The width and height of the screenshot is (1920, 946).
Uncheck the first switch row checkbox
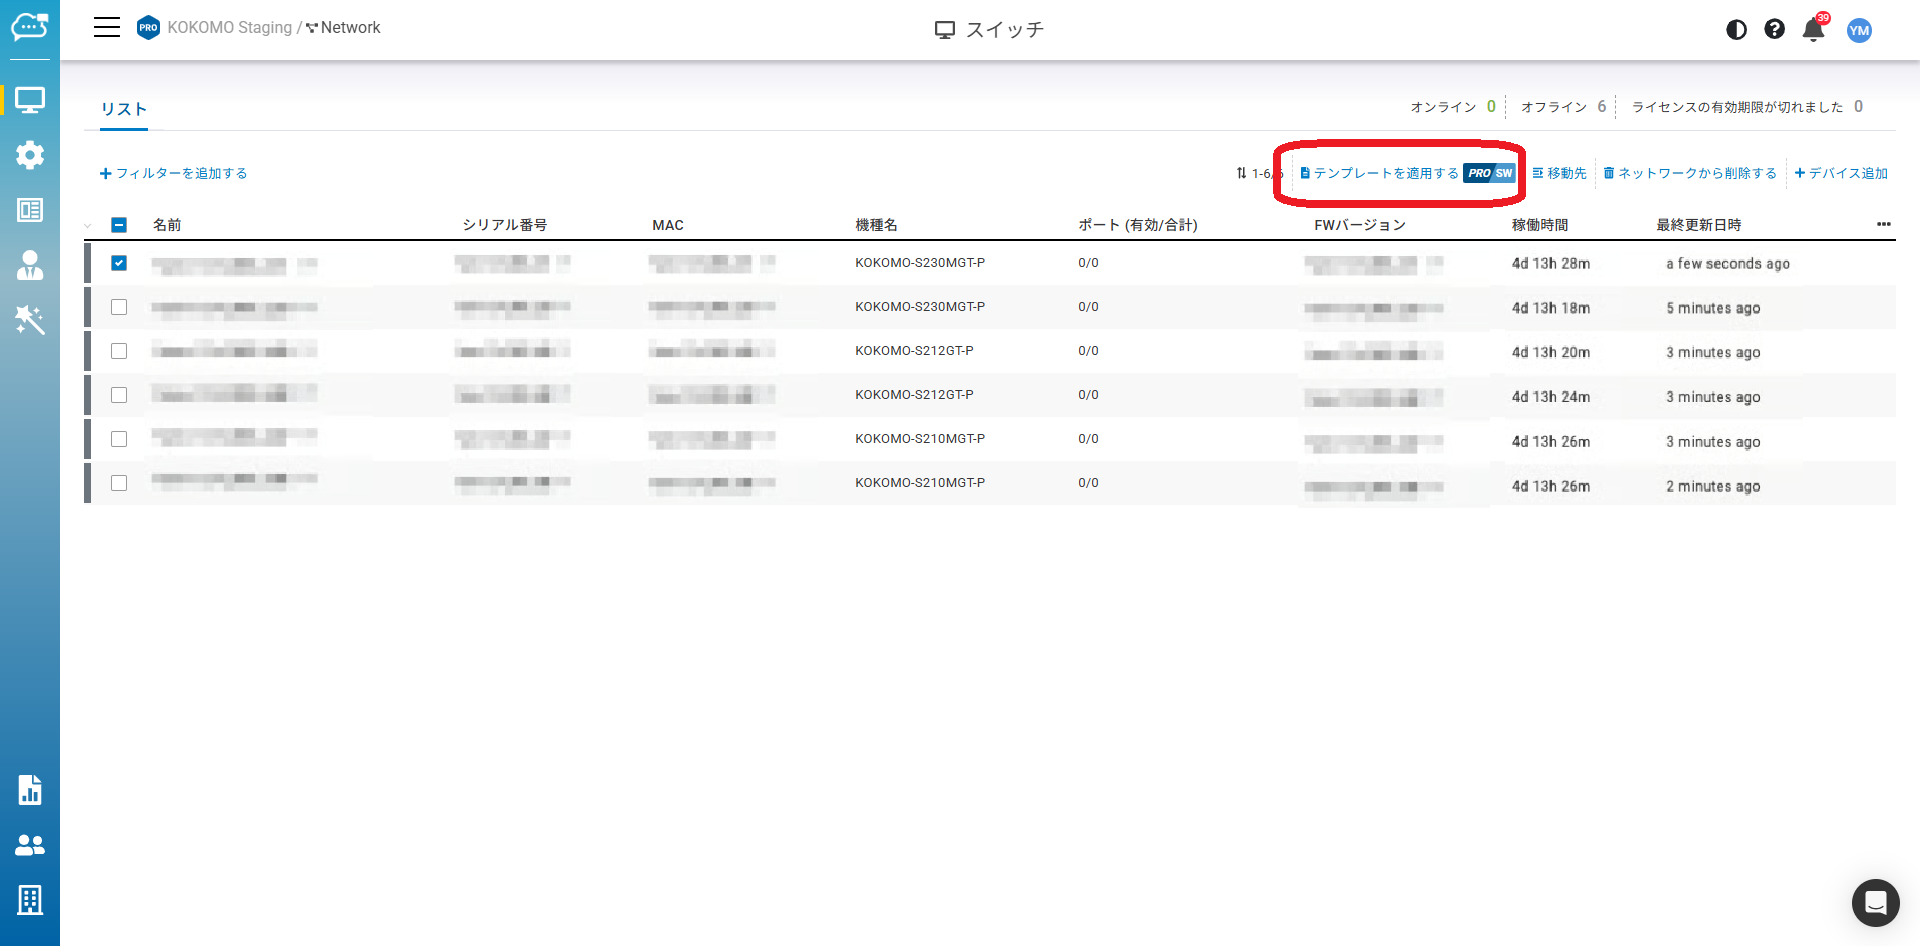click(119, 263)
